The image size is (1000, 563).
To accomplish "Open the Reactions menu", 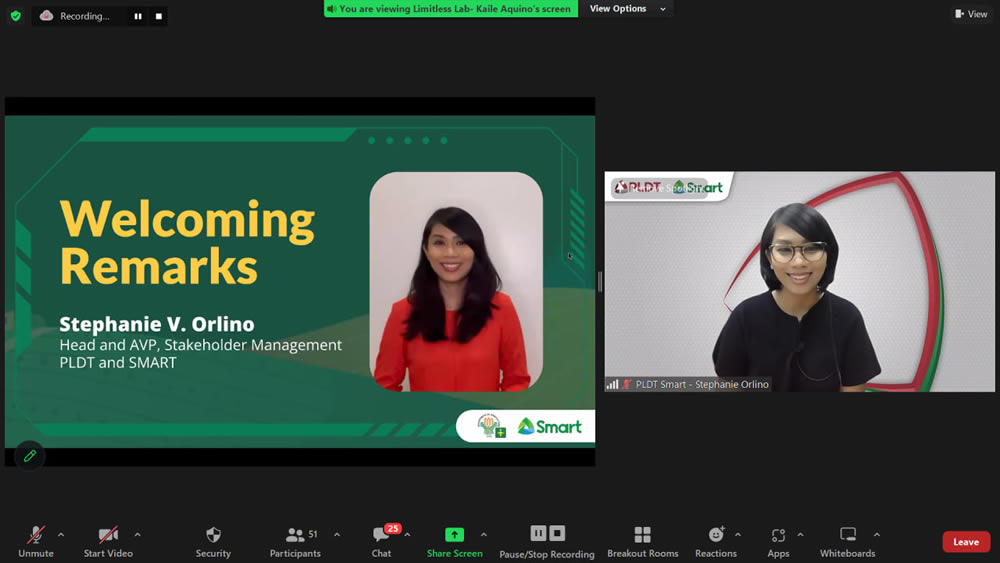I will pos(716,542).
